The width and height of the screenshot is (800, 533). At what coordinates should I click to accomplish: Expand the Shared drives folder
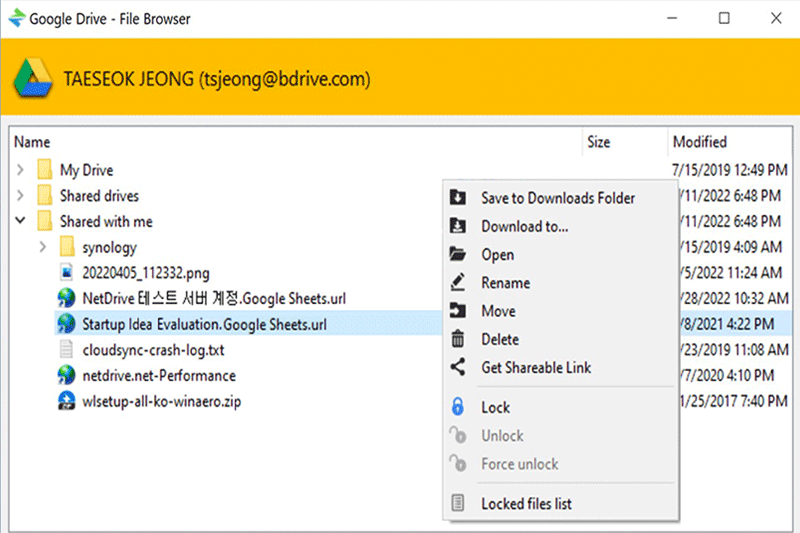pyautogui.click(x=20, y=196)
